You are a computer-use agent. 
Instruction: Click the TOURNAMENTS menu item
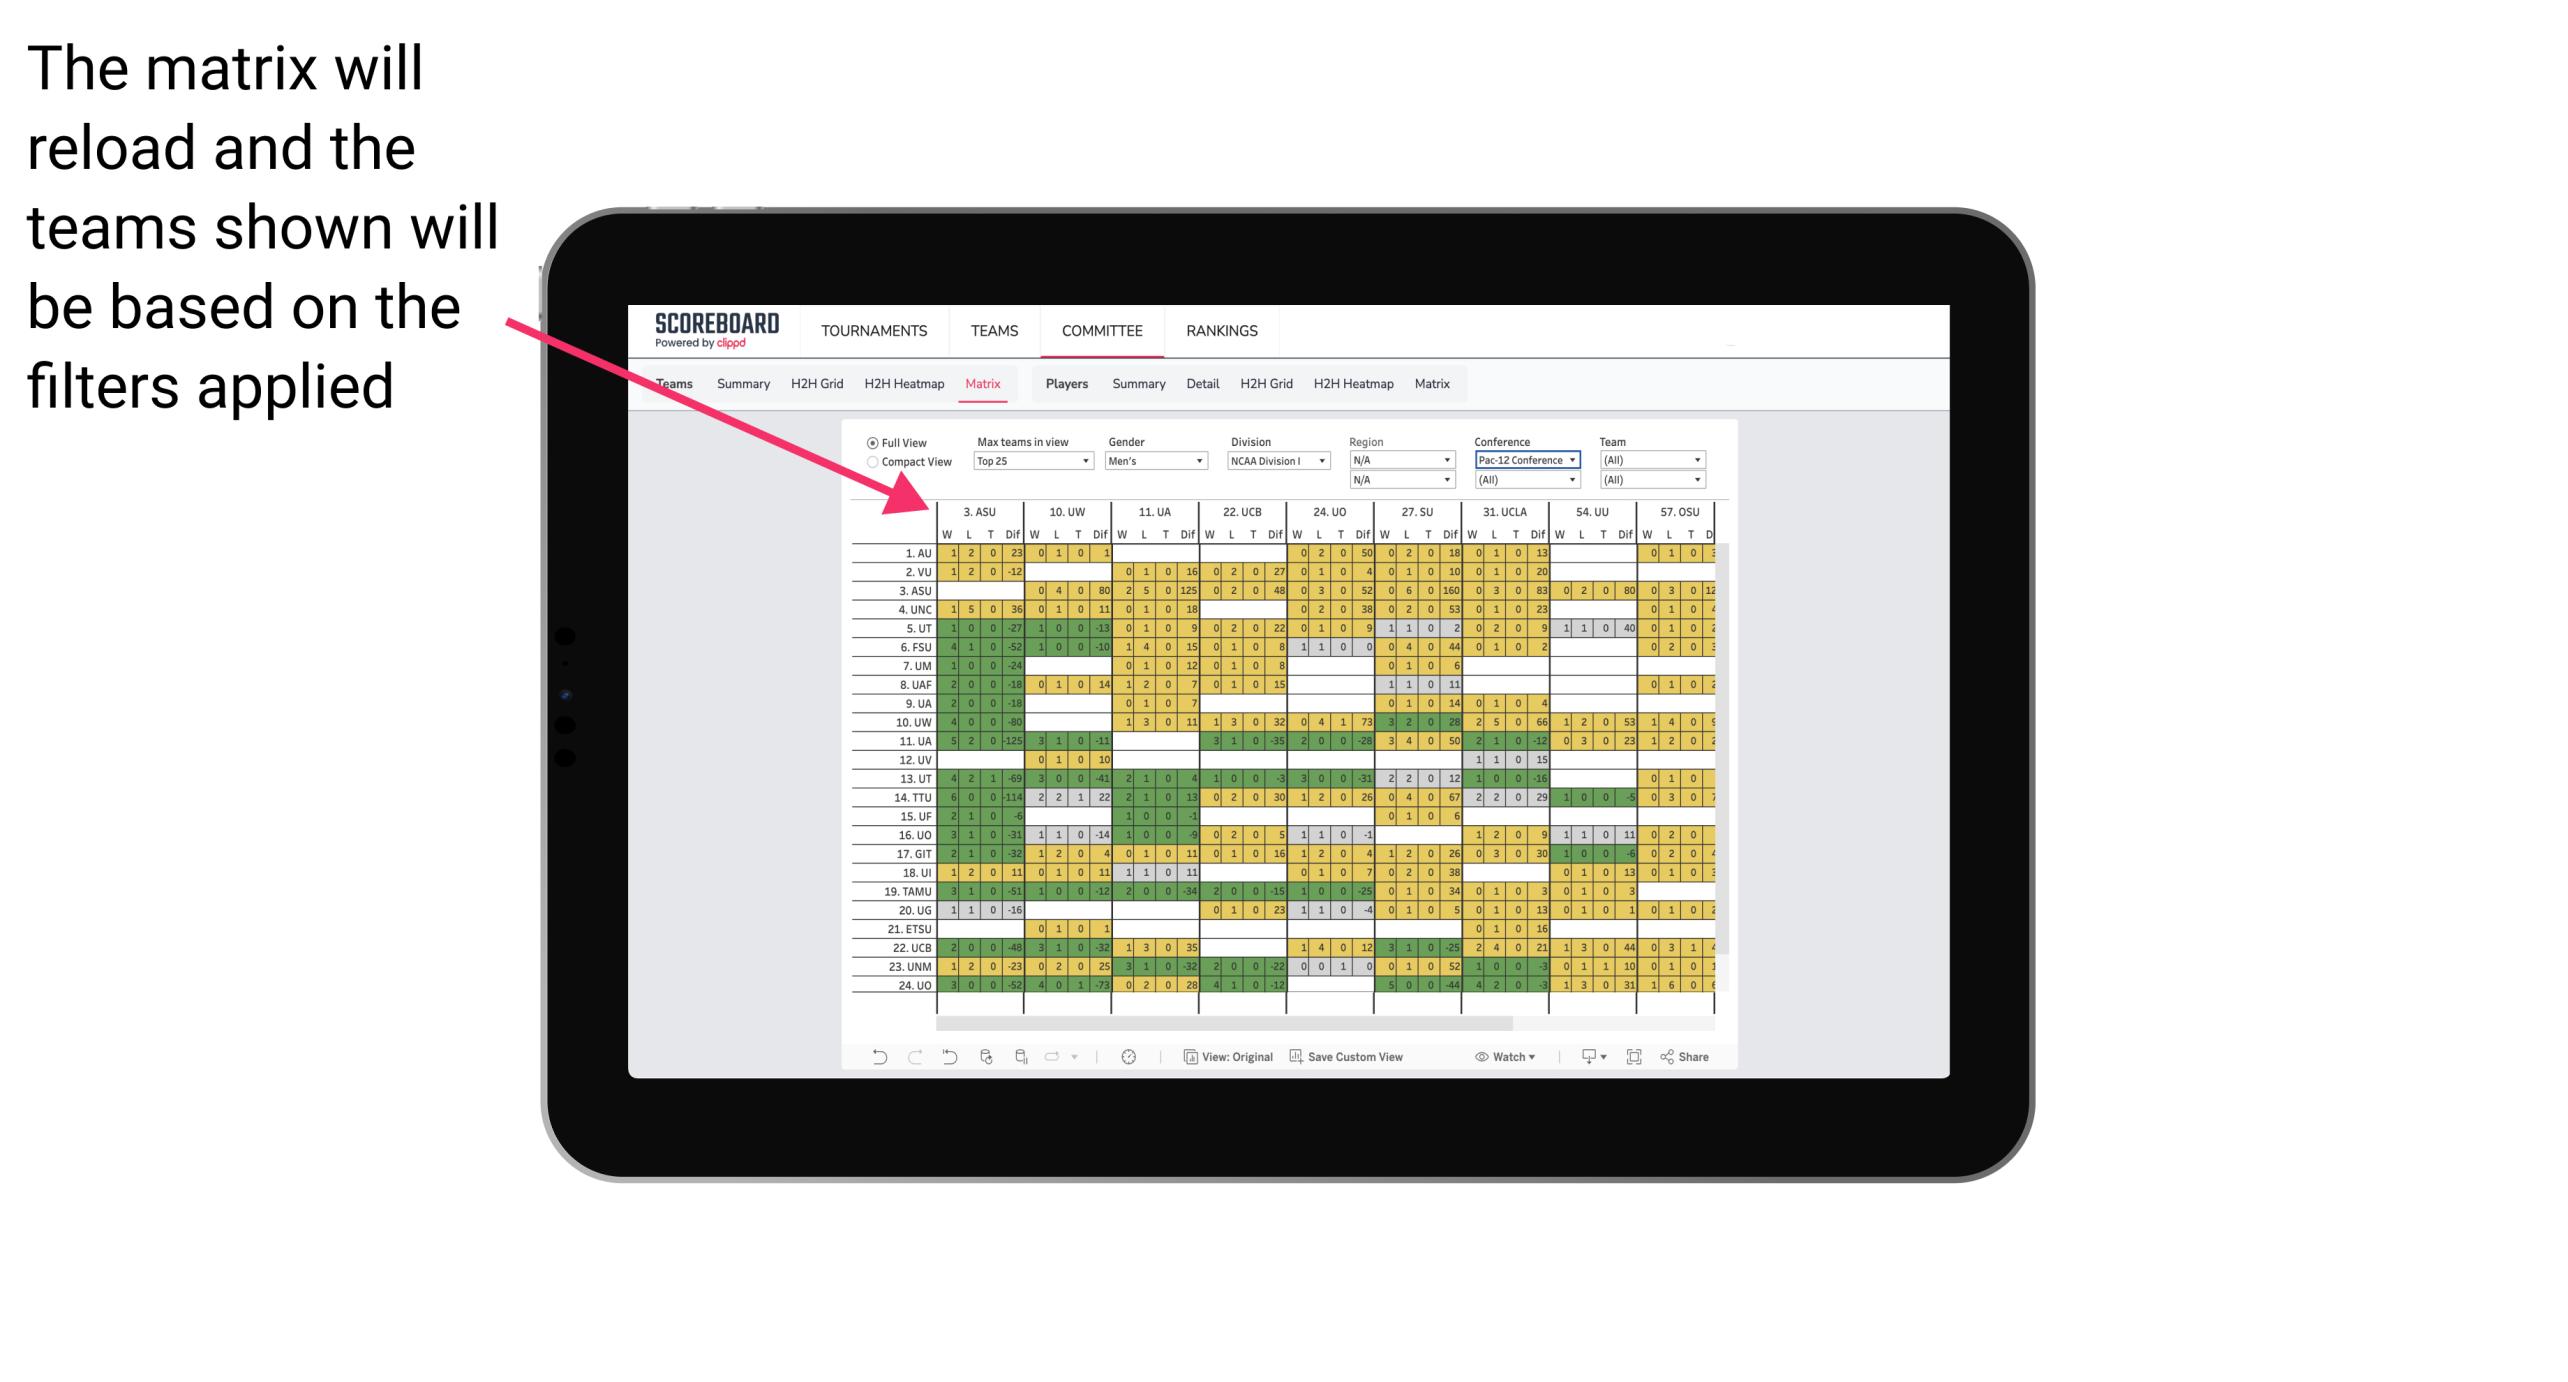click(871, 330)
